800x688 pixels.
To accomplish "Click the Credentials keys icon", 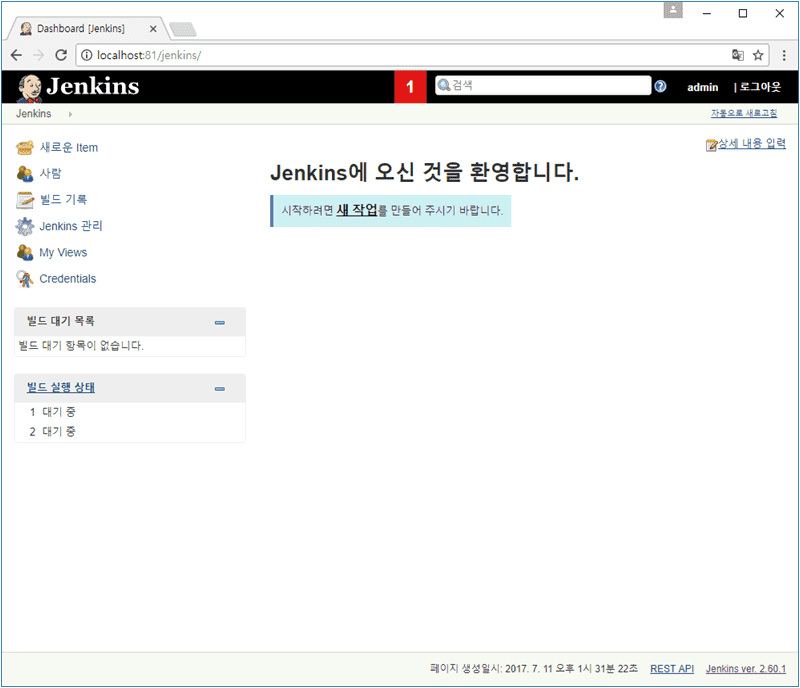I will tap(24, 279).
